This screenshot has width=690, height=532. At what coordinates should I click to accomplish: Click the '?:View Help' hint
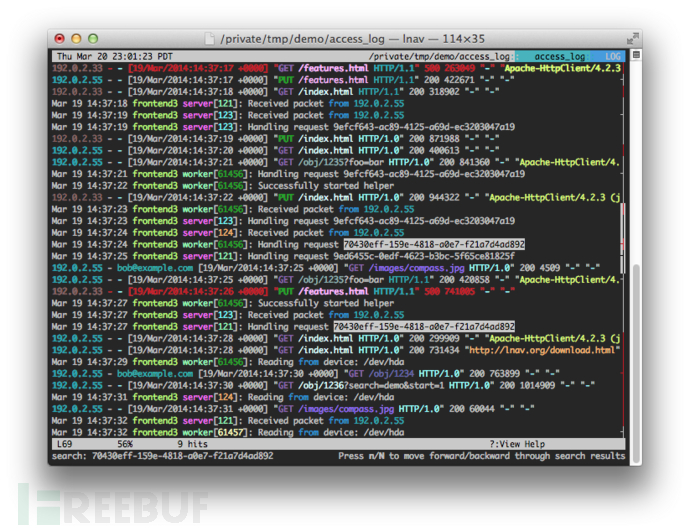517,444
